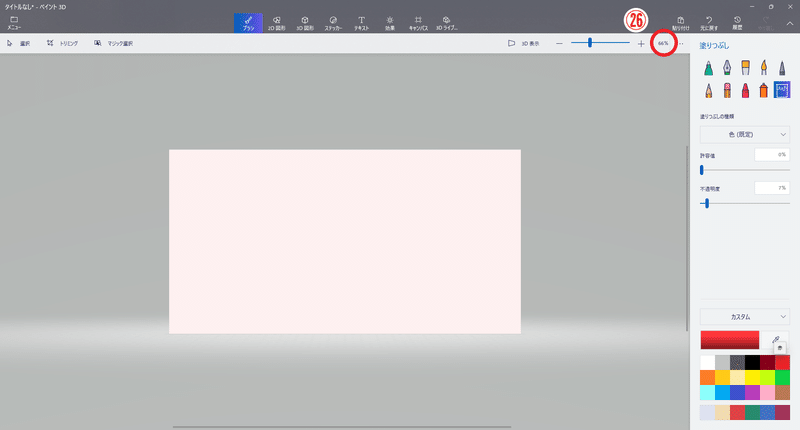Choose the green color swatch
The image size is (800, 430).
(x=782, y=377)
